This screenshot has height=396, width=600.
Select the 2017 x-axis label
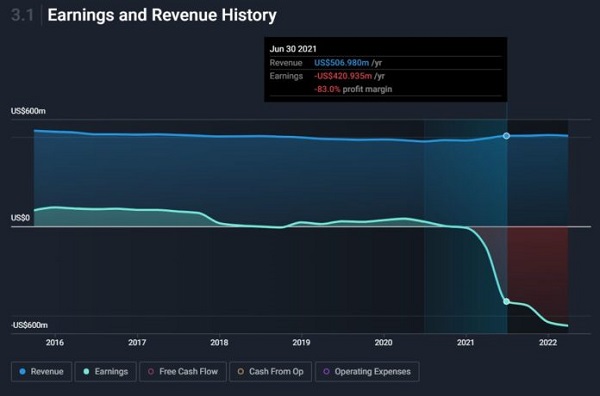click(137, 342)
